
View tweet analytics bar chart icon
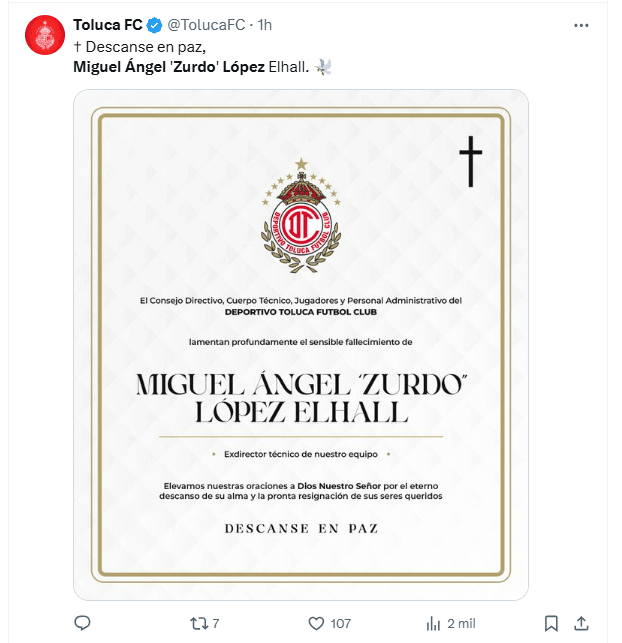coord(433,624)
